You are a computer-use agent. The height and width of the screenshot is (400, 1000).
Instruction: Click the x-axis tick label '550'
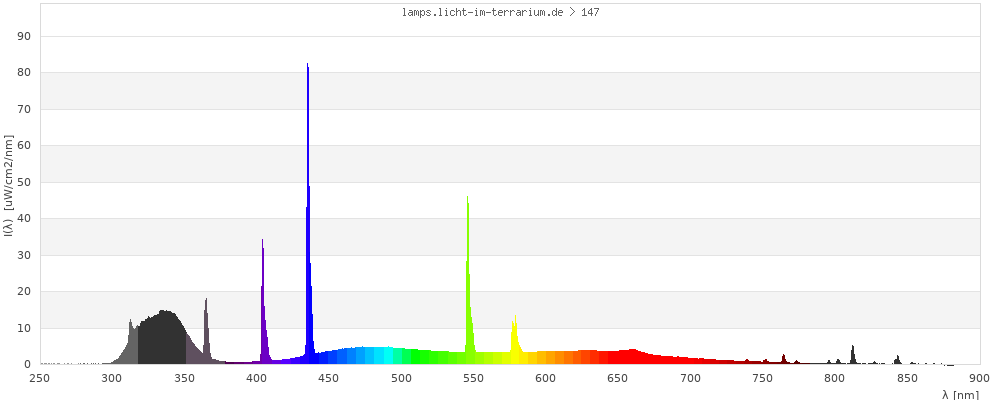pos(473,378)
